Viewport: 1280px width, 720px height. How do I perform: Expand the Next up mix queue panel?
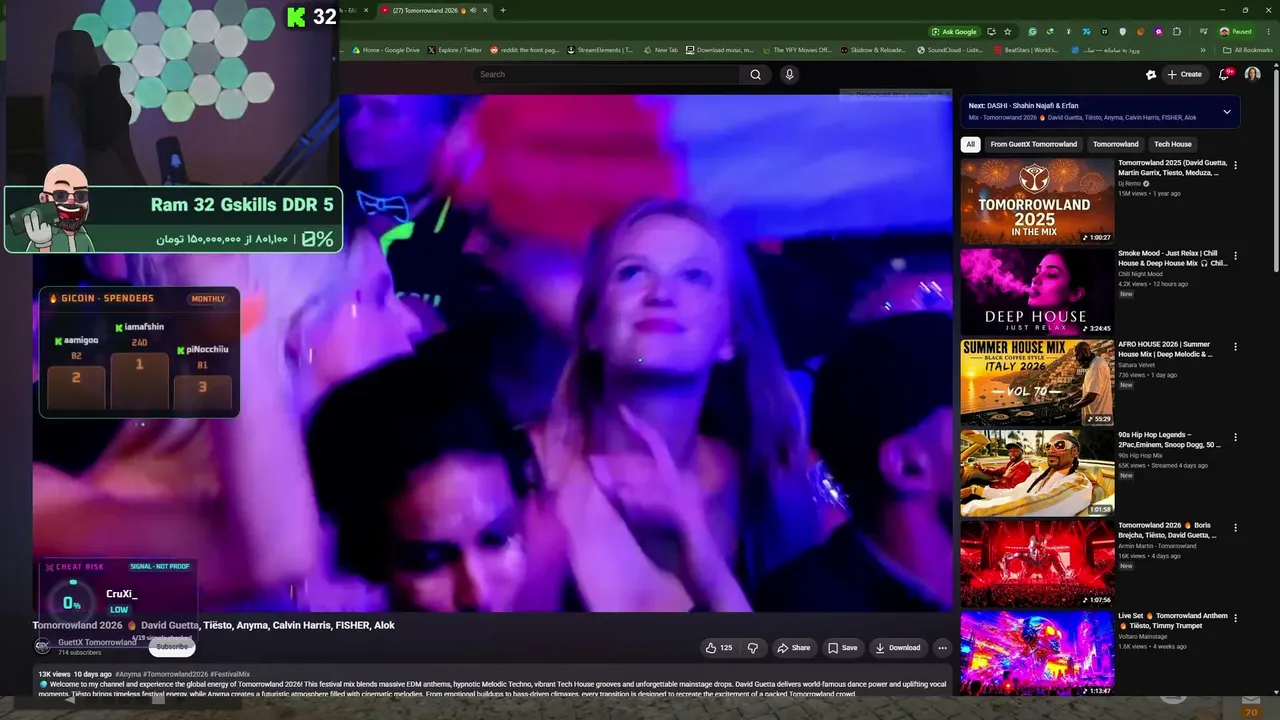[x=1227, y=112]
